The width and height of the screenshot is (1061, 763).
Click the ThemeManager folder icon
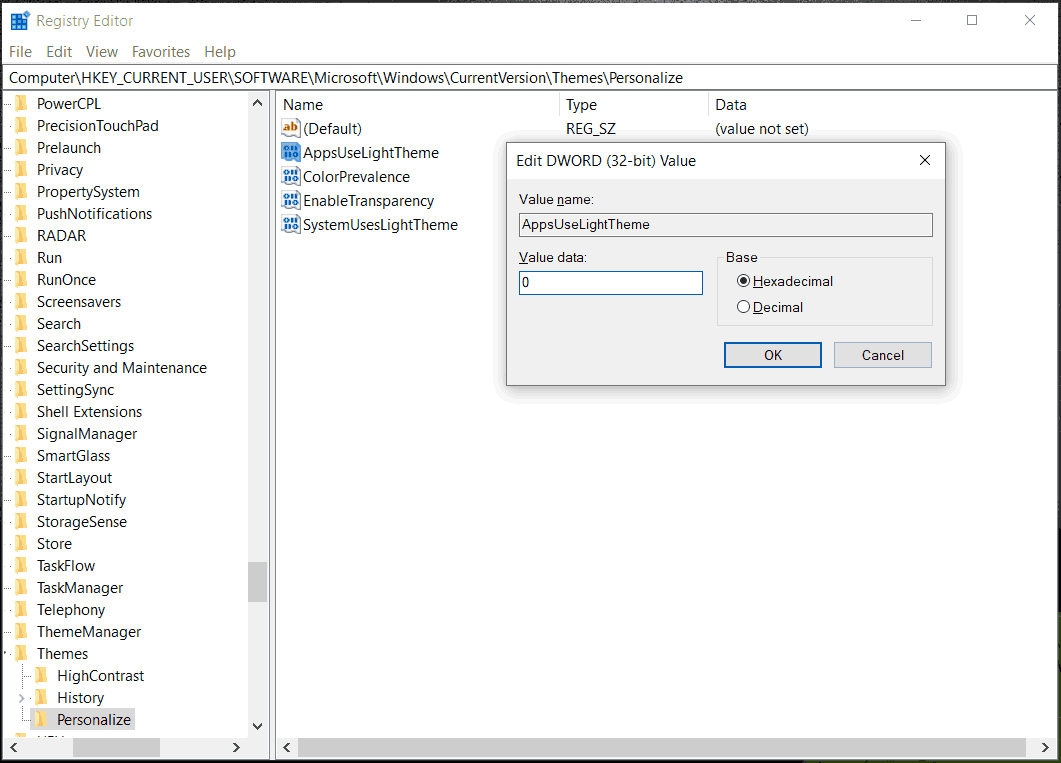pos(22,632)
